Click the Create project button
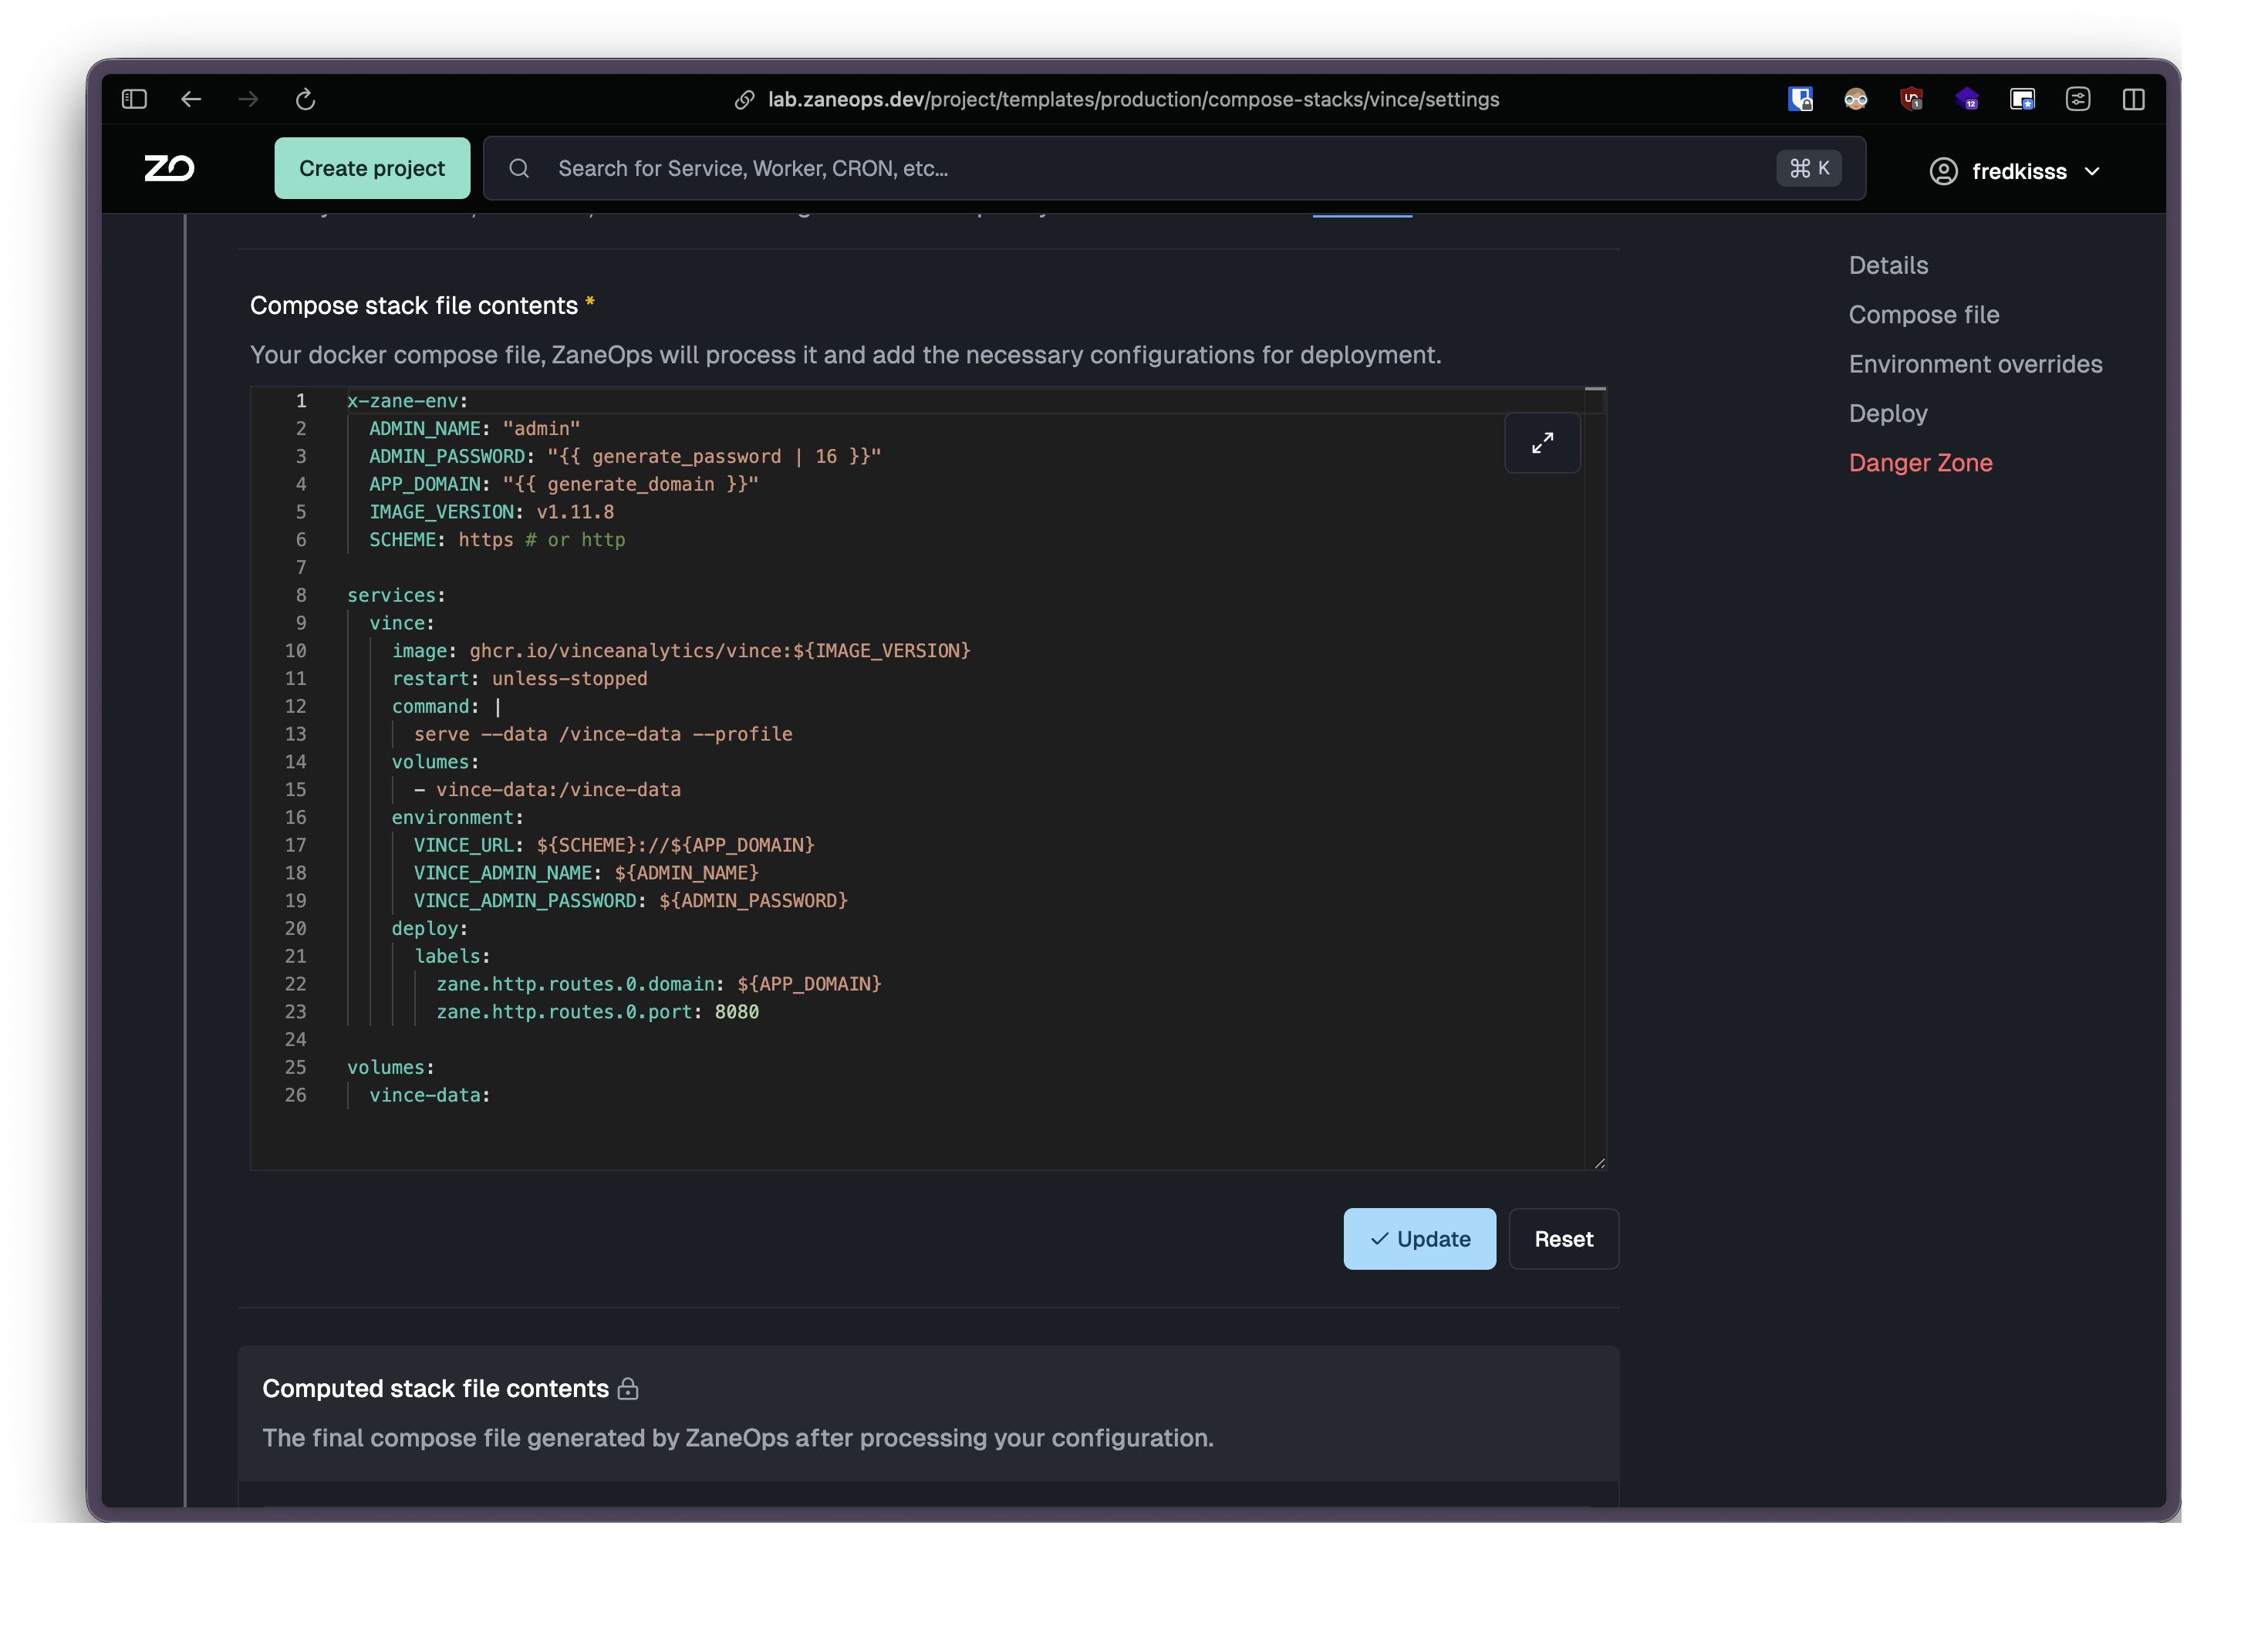Viewport: 2268px width, 1637px height. [x=372, y=168]
